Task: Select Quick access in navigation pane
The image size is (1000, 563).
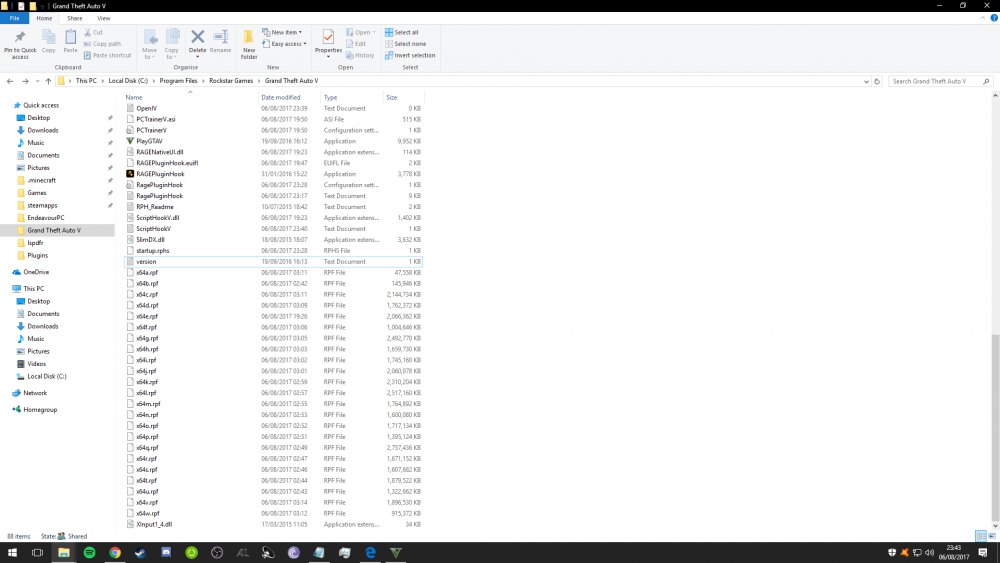Action: point(41,105)
